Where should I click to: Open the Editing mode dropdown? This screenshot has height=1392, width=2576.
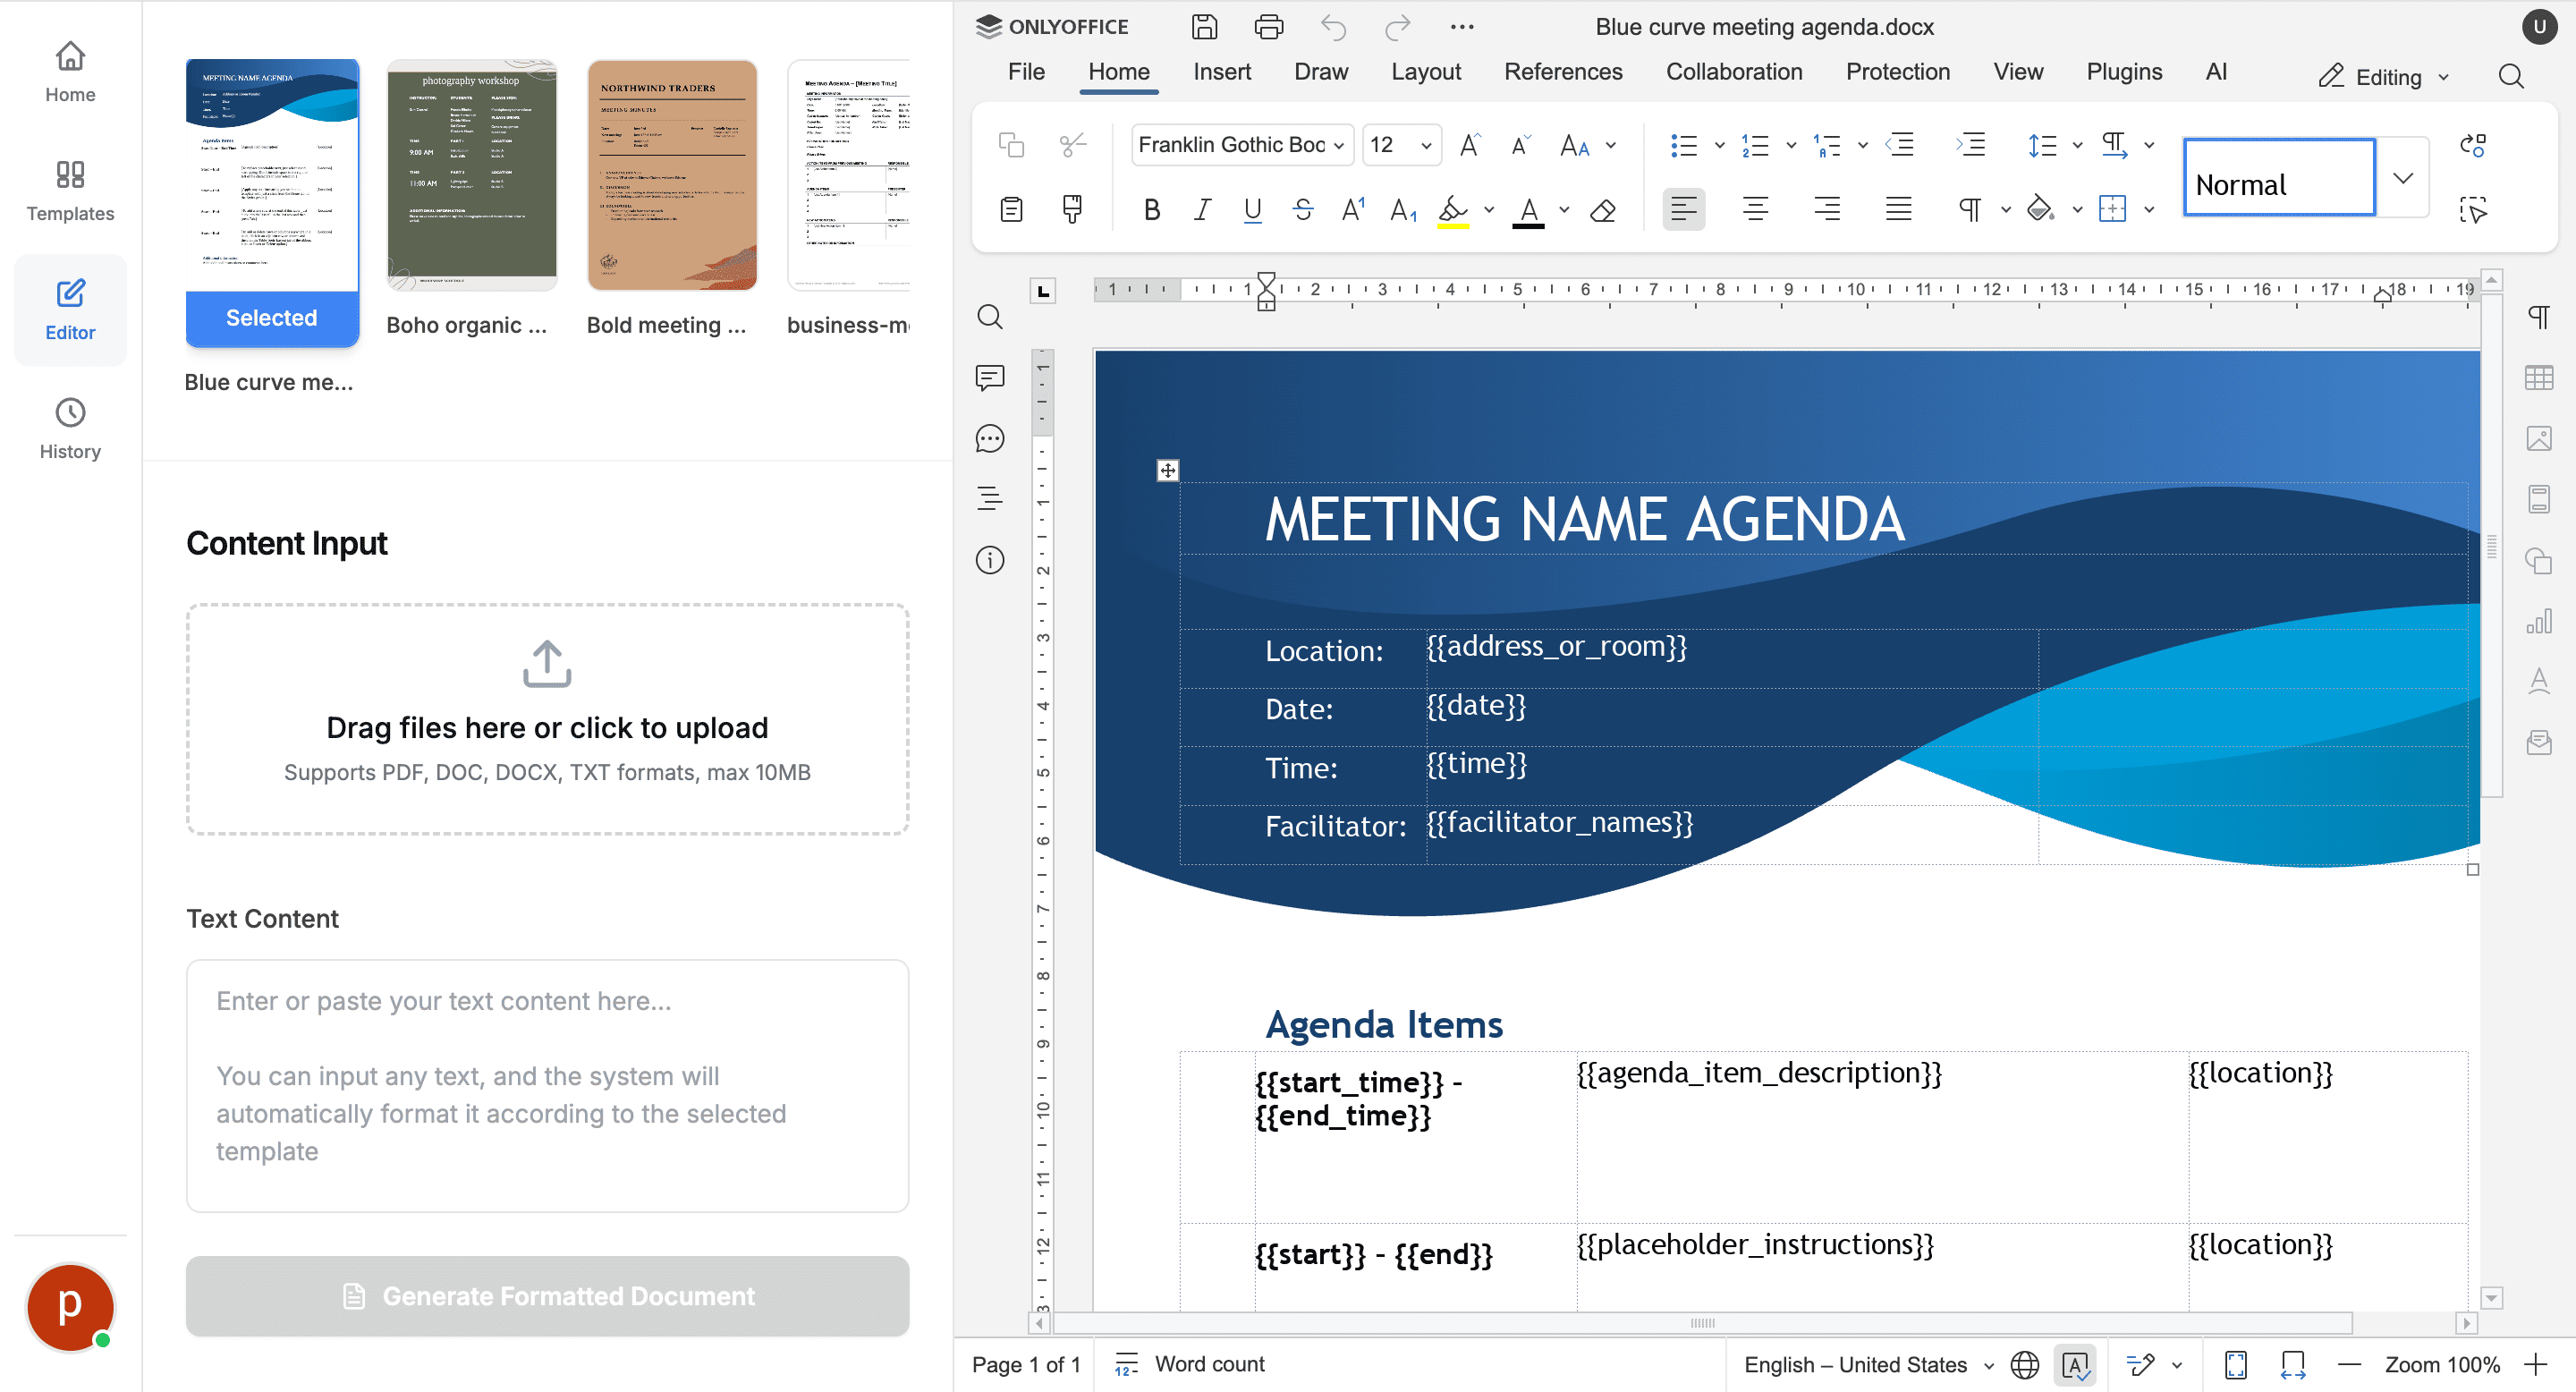tap(2385, 77)
